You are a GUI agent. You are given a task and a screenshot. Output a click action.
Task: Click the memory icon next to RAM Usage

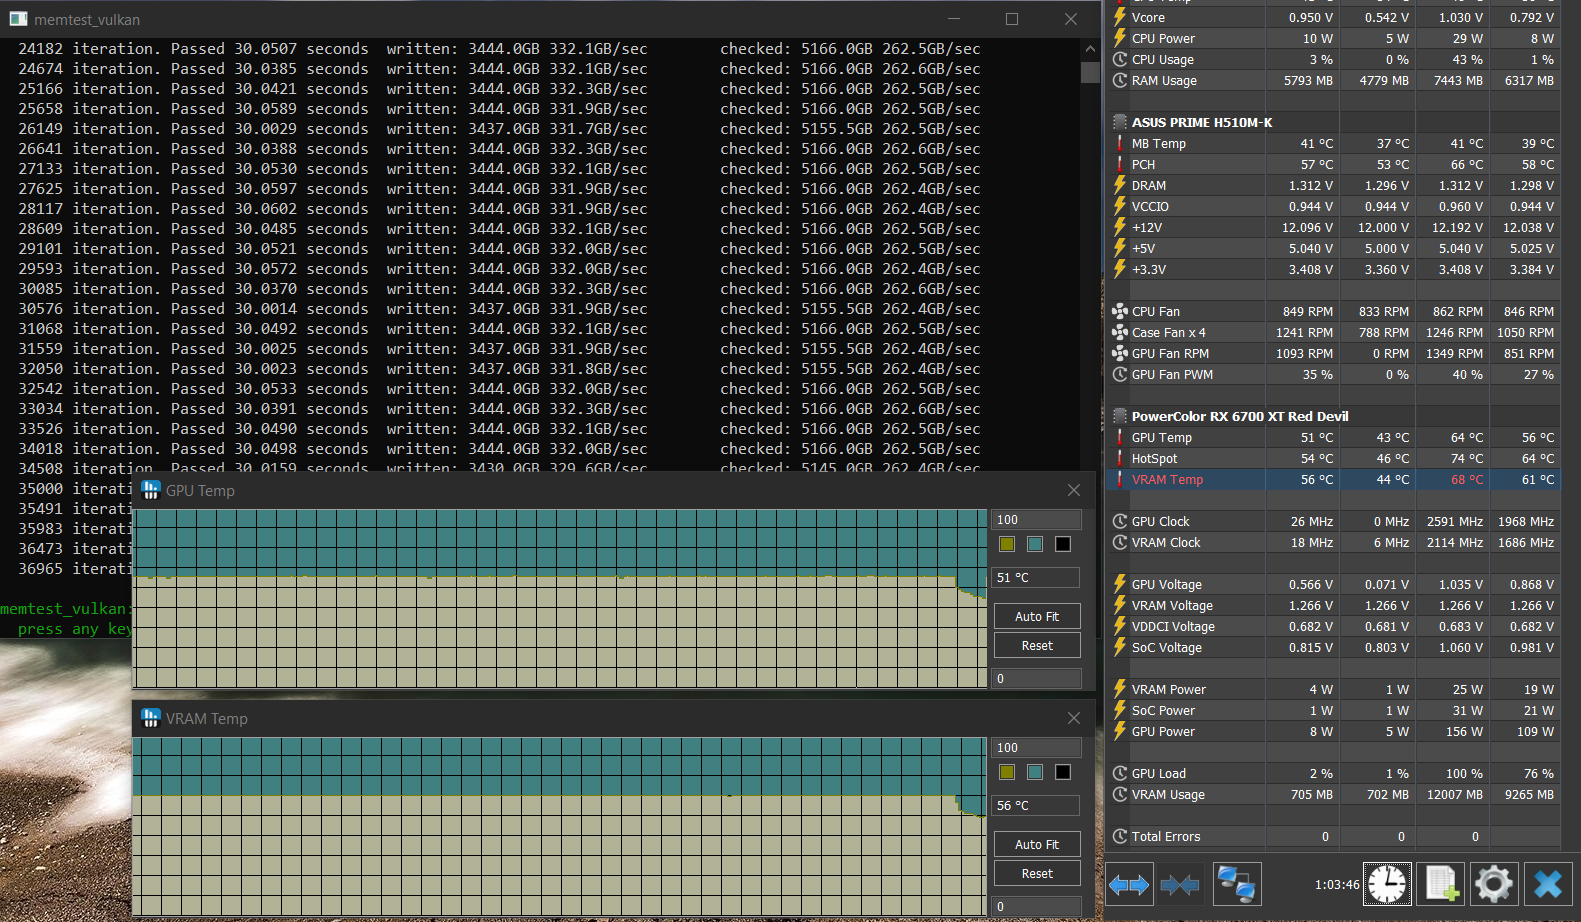(1120, 80)
